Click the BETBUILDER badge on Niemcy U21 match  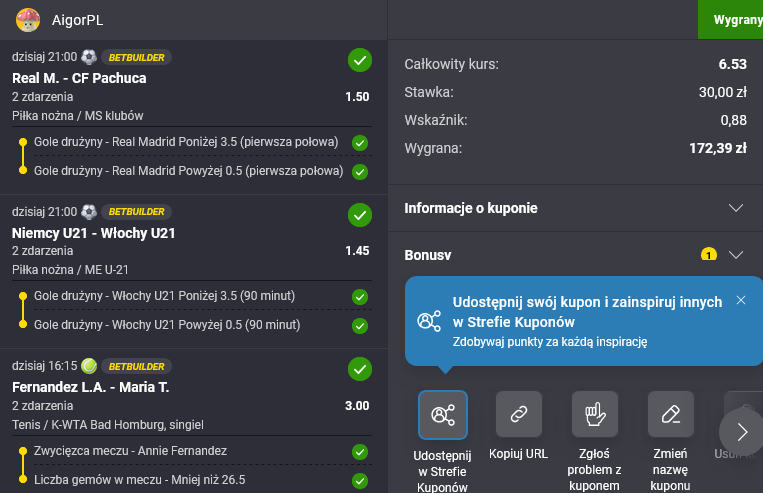[138, 212]
